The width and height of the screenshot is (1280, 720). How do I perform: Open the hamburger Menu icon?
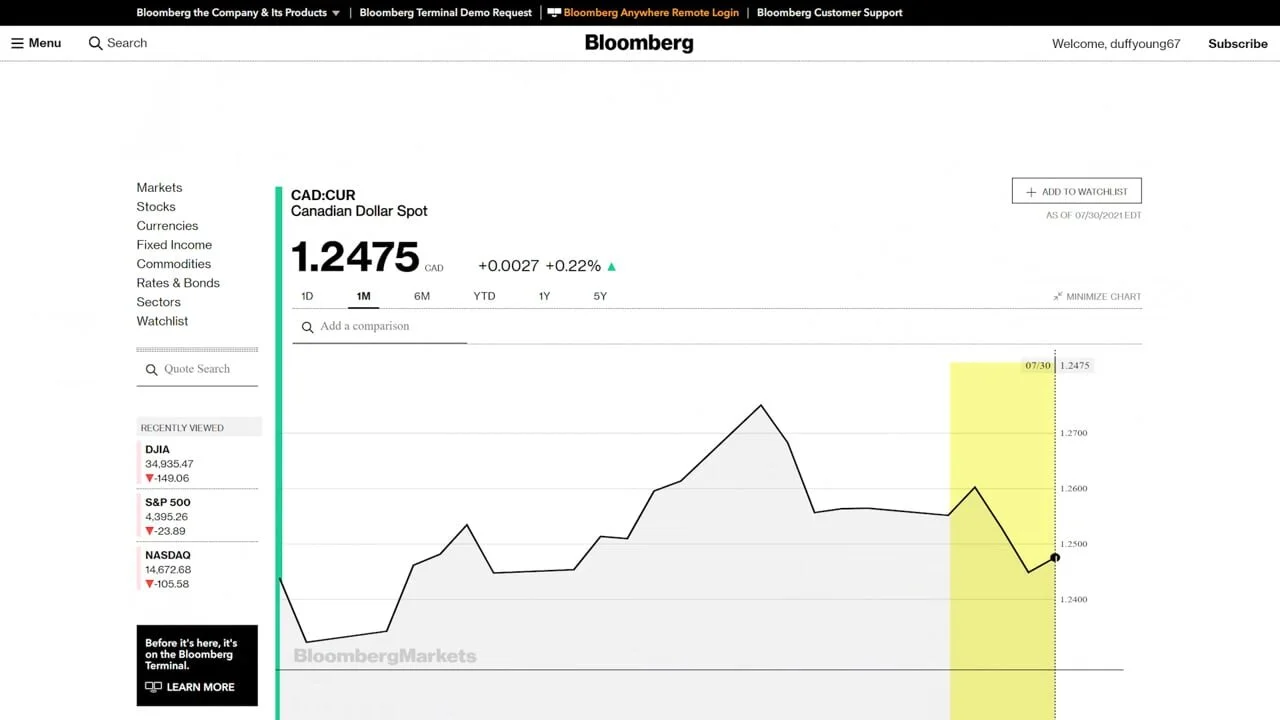coord(17,43)
